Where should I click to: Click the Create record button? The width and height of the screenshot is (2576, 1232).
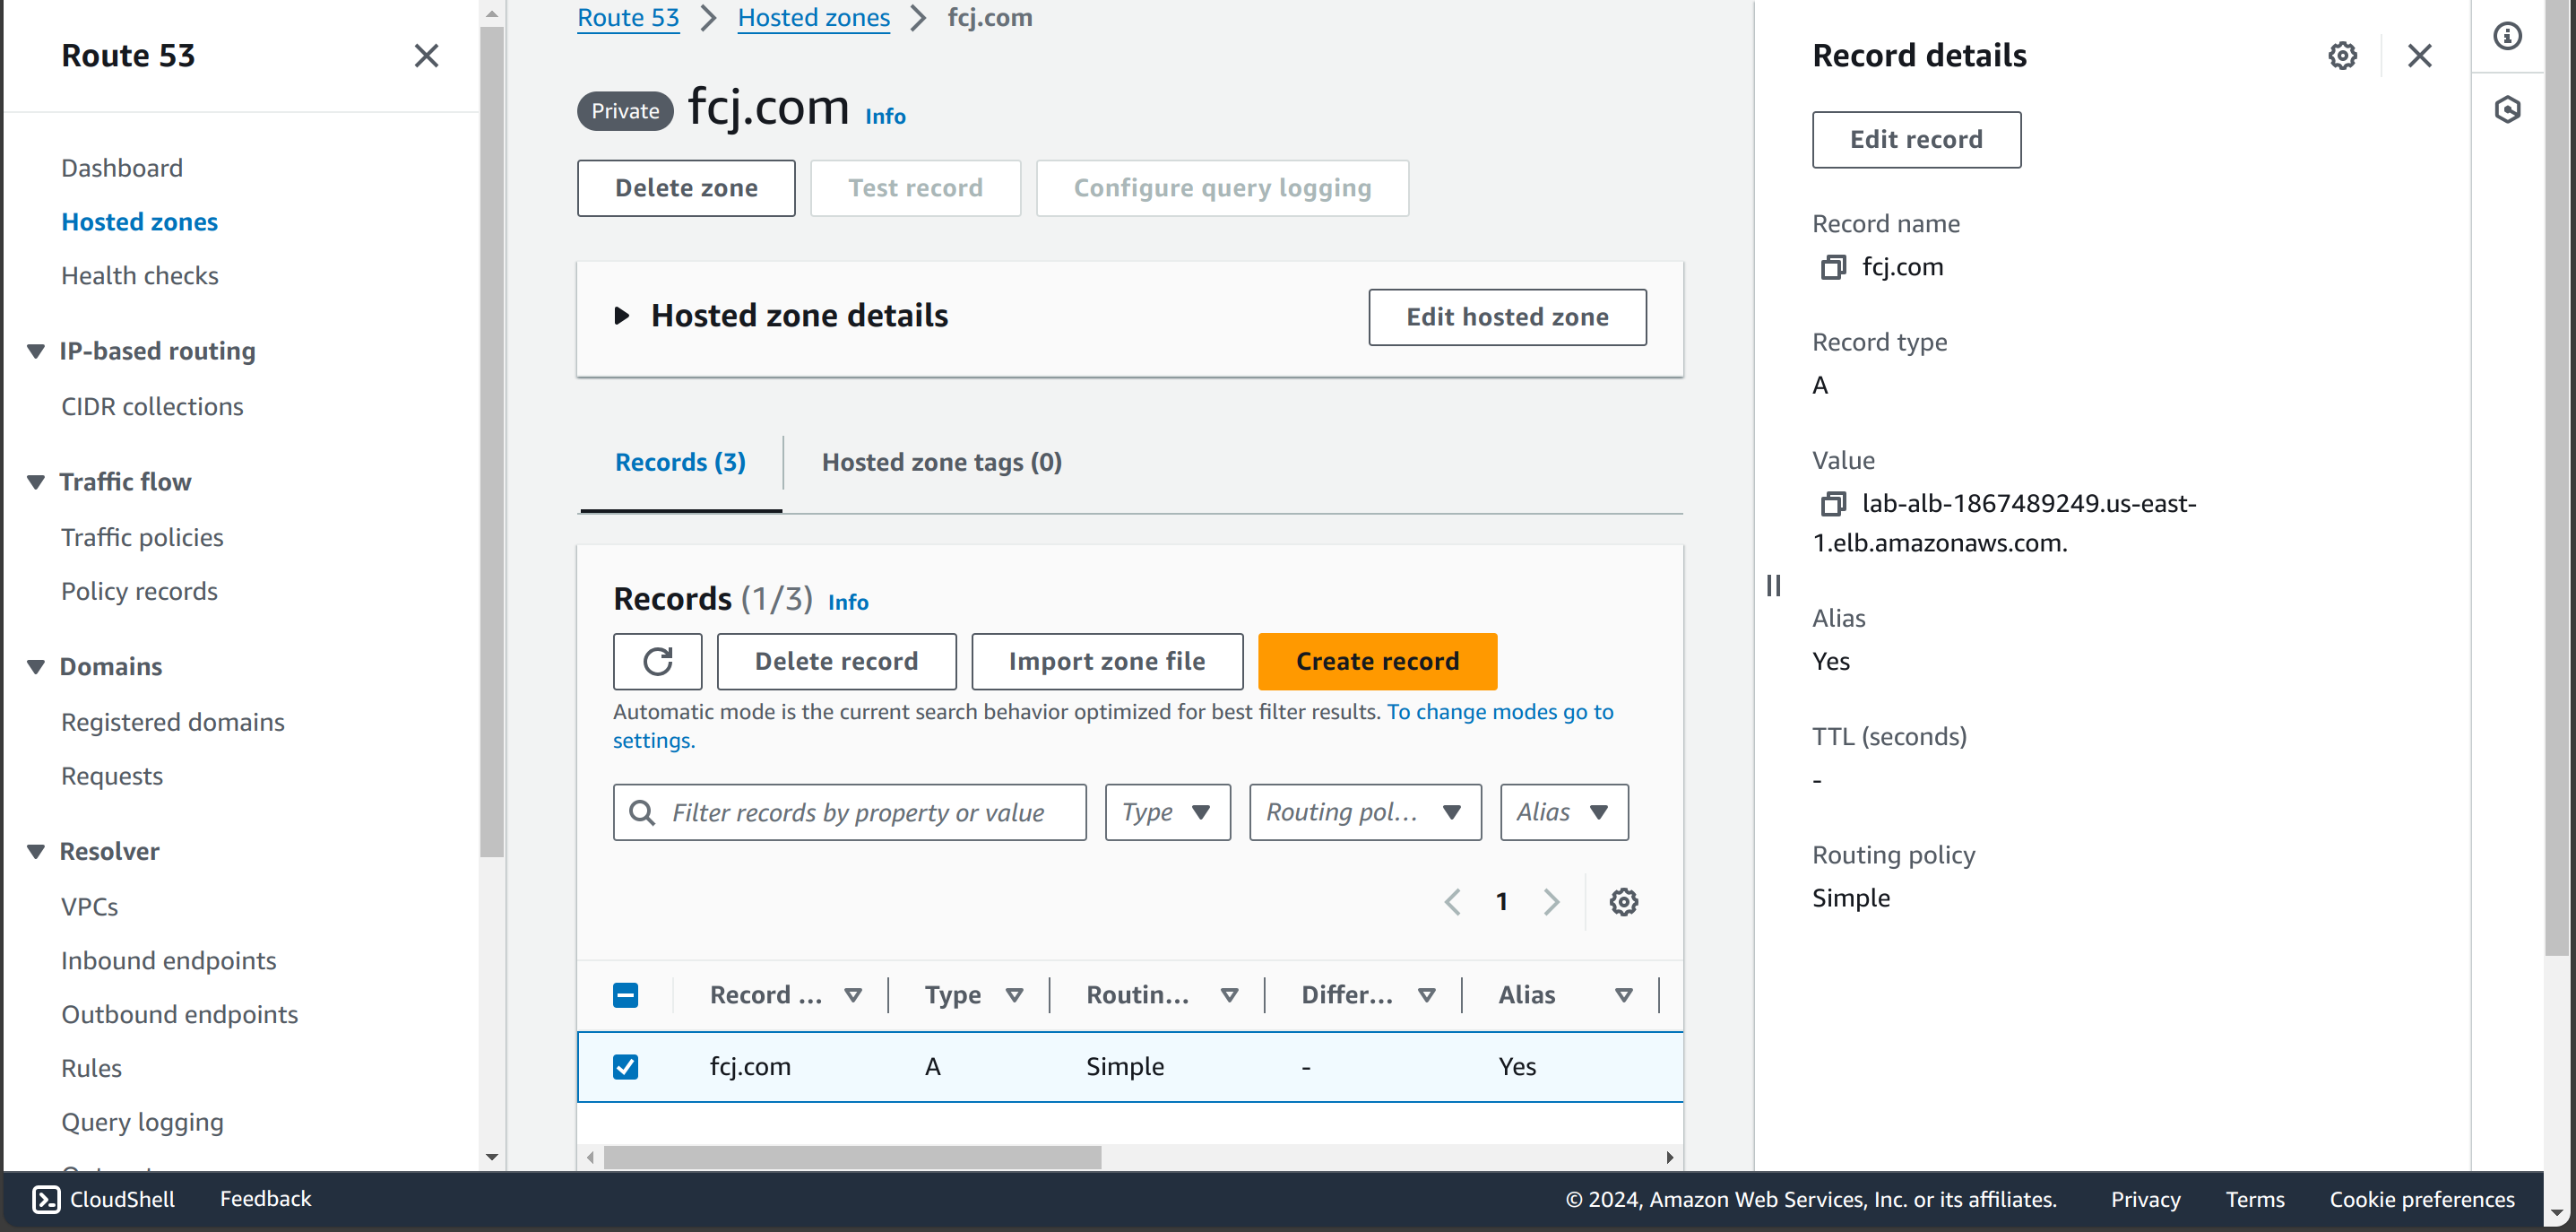point(1376,661)
